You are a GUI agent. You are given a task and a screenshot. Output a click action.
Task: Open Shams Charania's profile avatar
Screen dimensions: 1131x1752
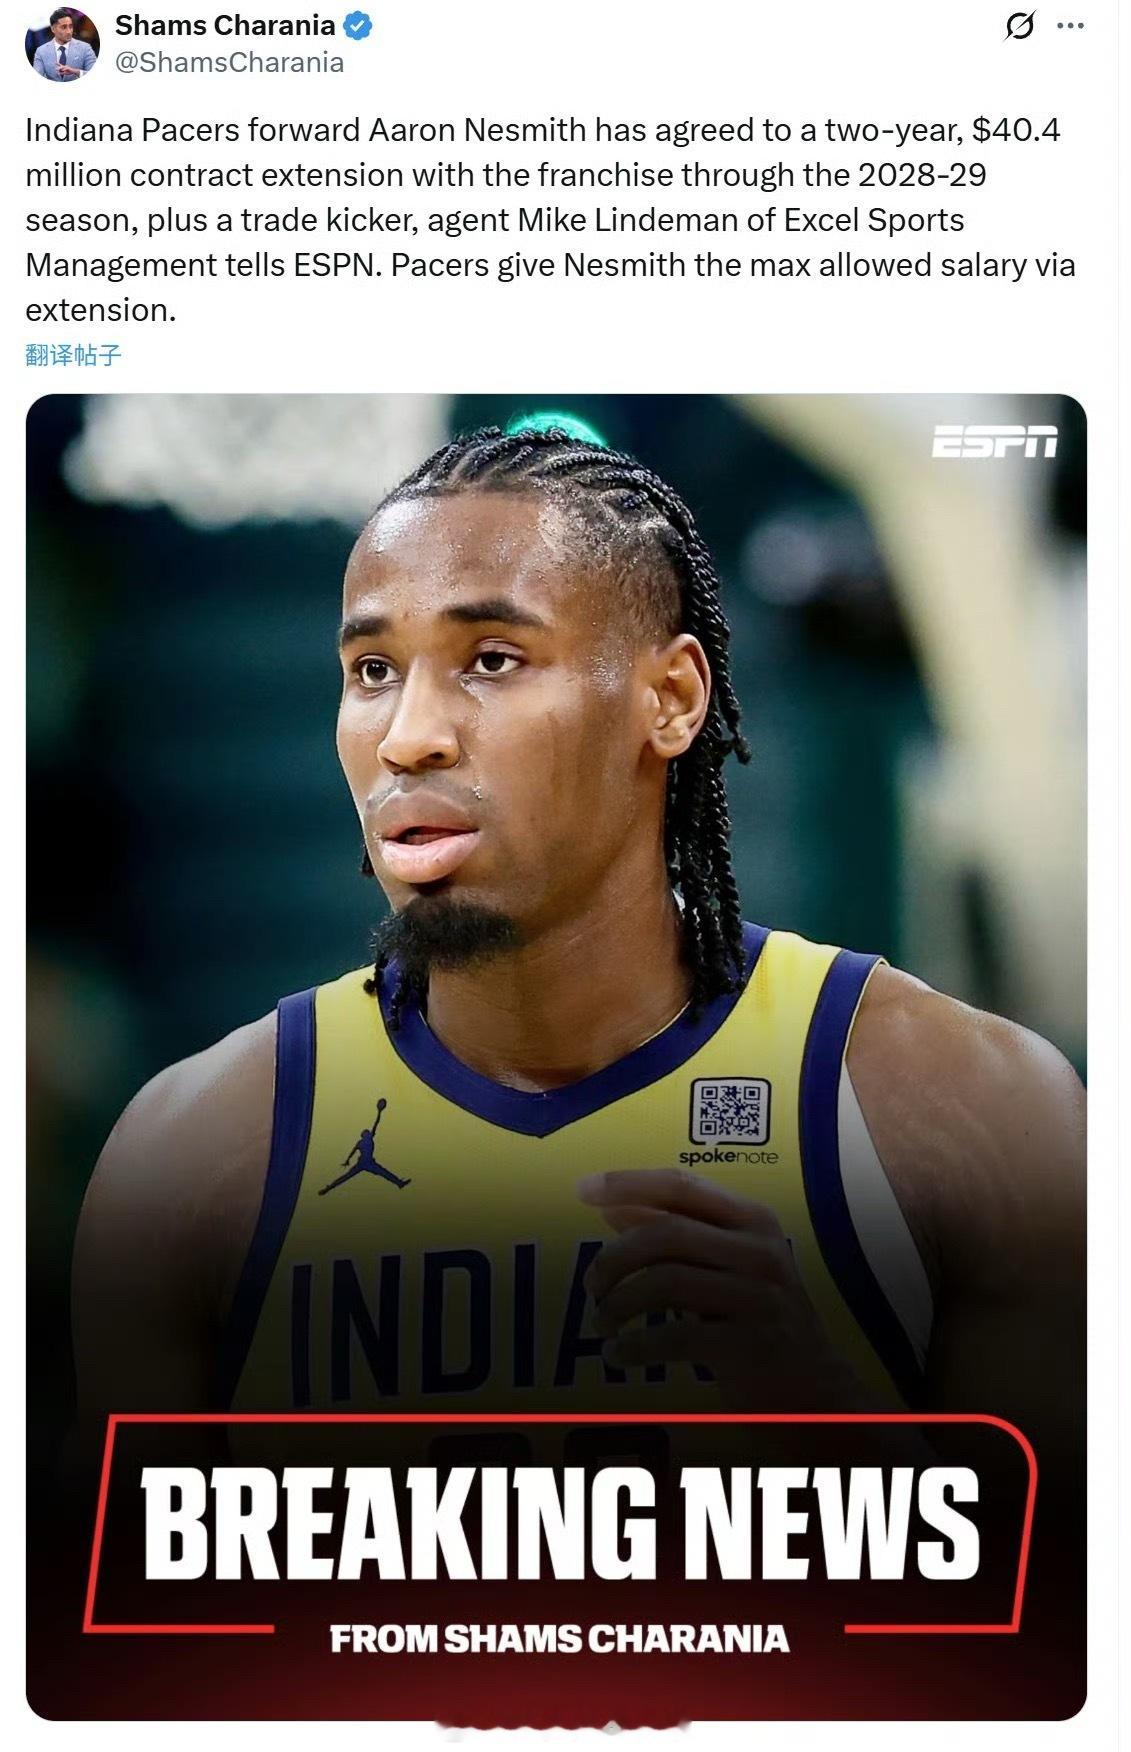click(x=60, y=44)
